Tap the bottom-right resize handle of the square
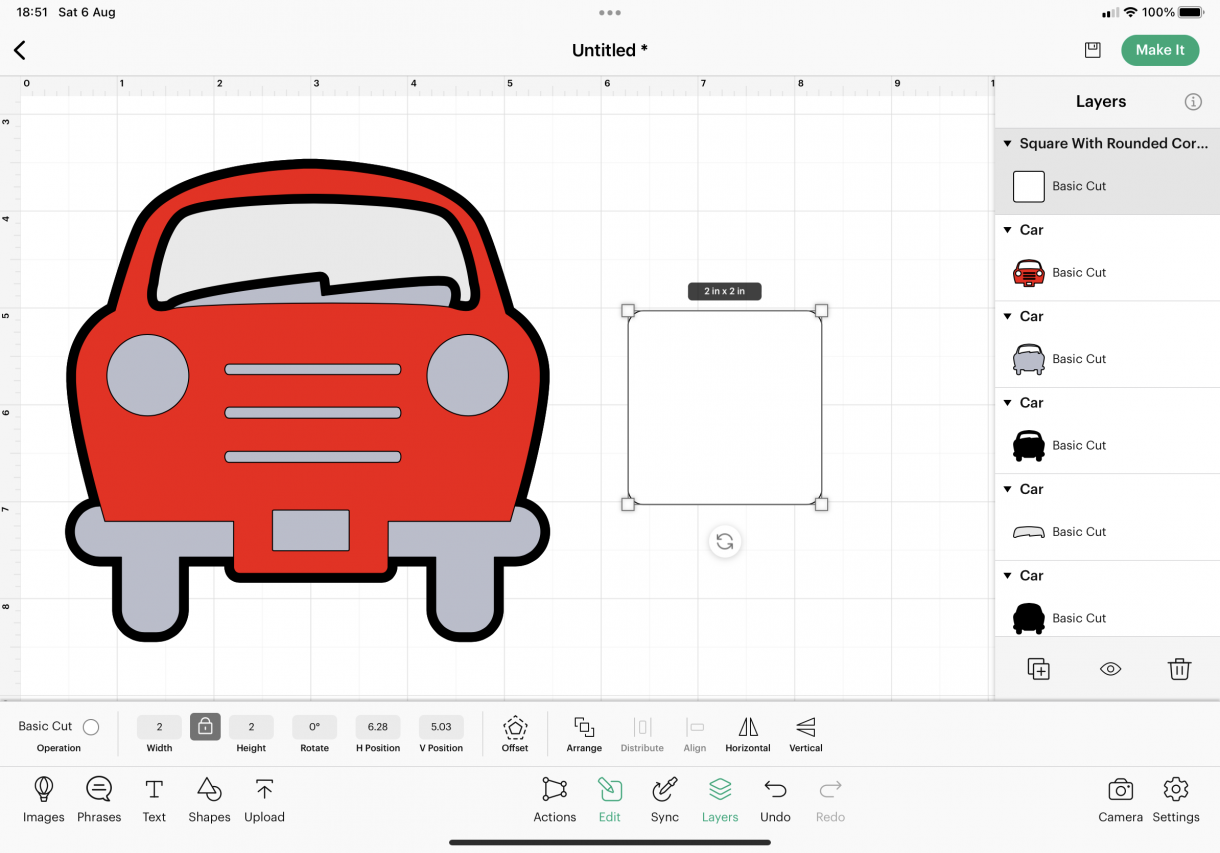This screenshot has height=853, width=1220. [x=822, y=505]
